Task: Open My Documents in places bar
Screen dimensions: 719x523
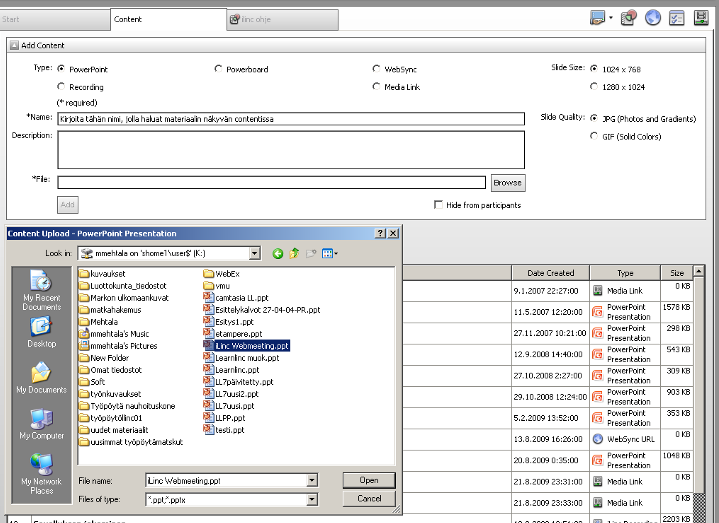Action: (x=41, y=378)
